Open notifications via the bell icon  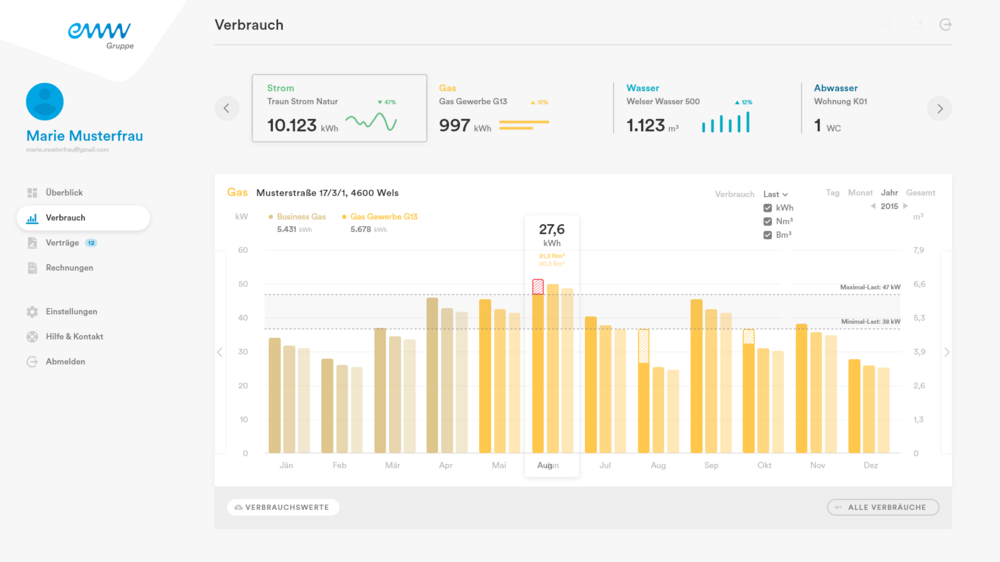(x=916, y=25)
